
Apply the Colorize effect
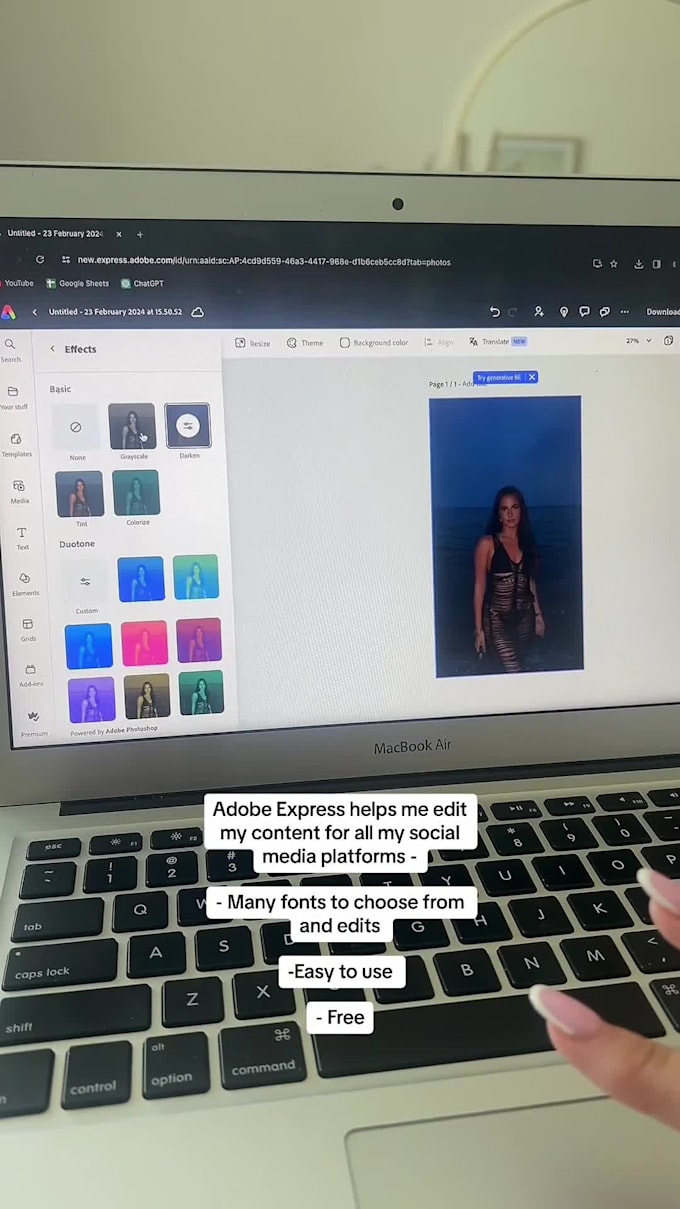[136, 493]
